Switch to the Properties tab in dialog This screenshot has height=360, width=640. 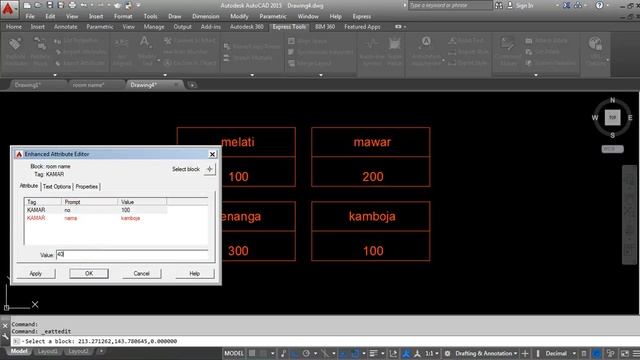[87, 187]
